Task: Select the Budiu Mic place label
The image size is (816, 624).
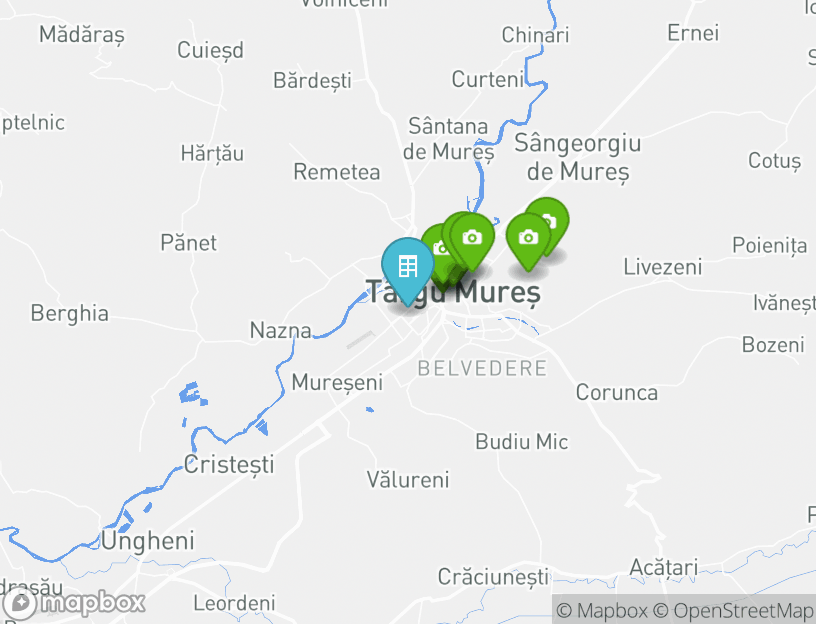Action: (x=521, y=442)
